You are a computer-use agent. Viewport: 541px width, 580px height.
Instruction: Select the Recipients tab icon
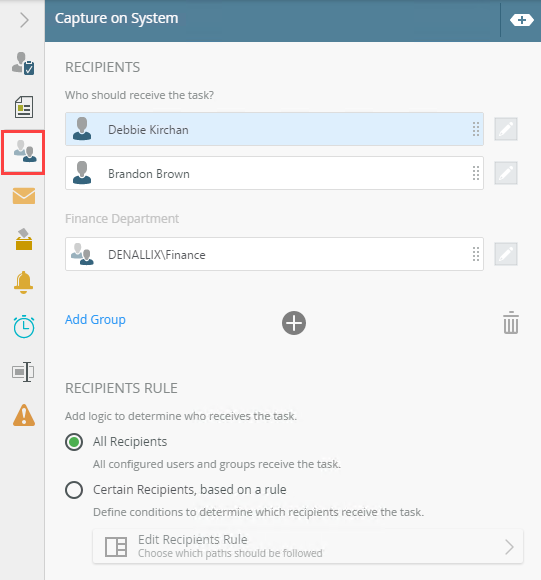23,152
